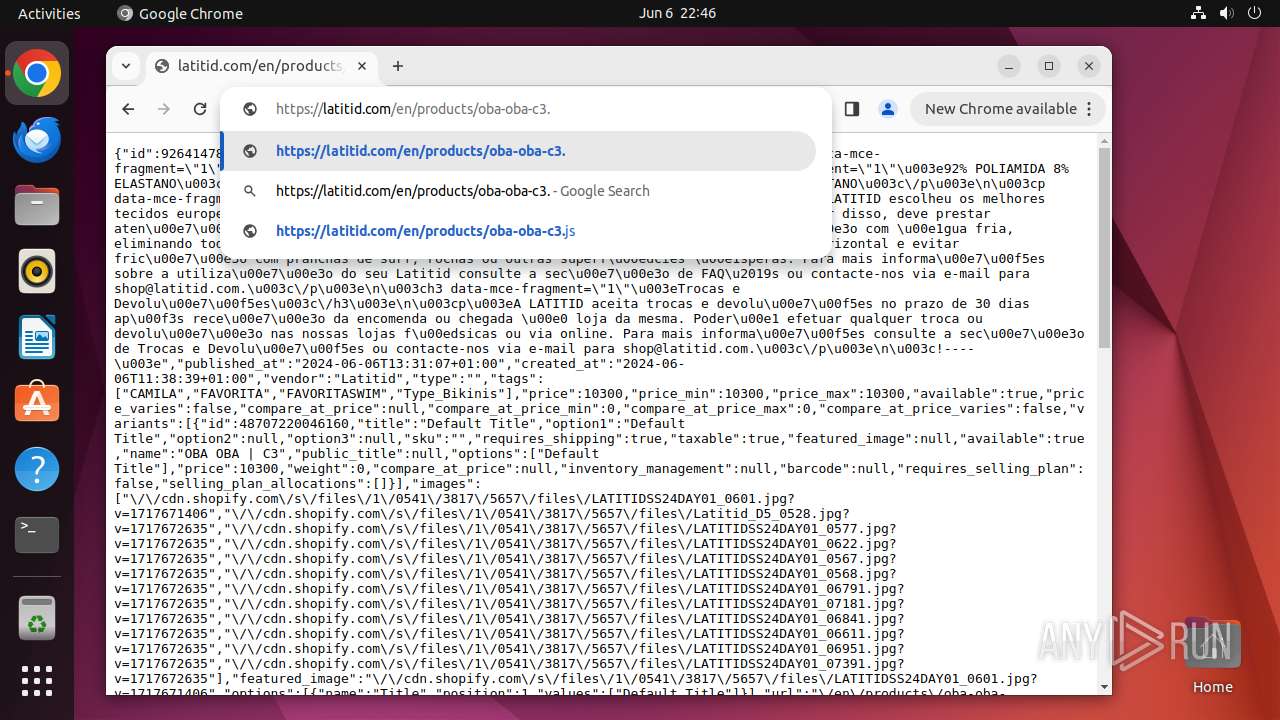Open Ubuntu Software store icon
Viewport: 1280px width, 720px height.
click(37, 403)
